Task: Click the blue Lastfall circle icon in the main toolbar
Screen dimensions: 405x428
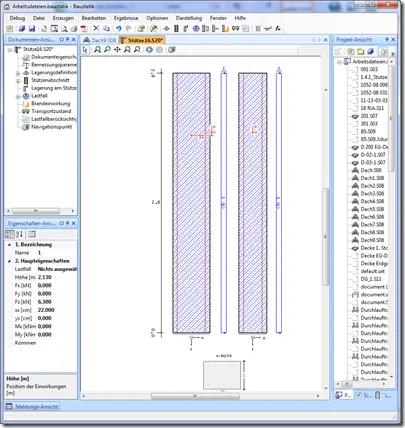Action: pyautogui.click(x=196, y=29)
